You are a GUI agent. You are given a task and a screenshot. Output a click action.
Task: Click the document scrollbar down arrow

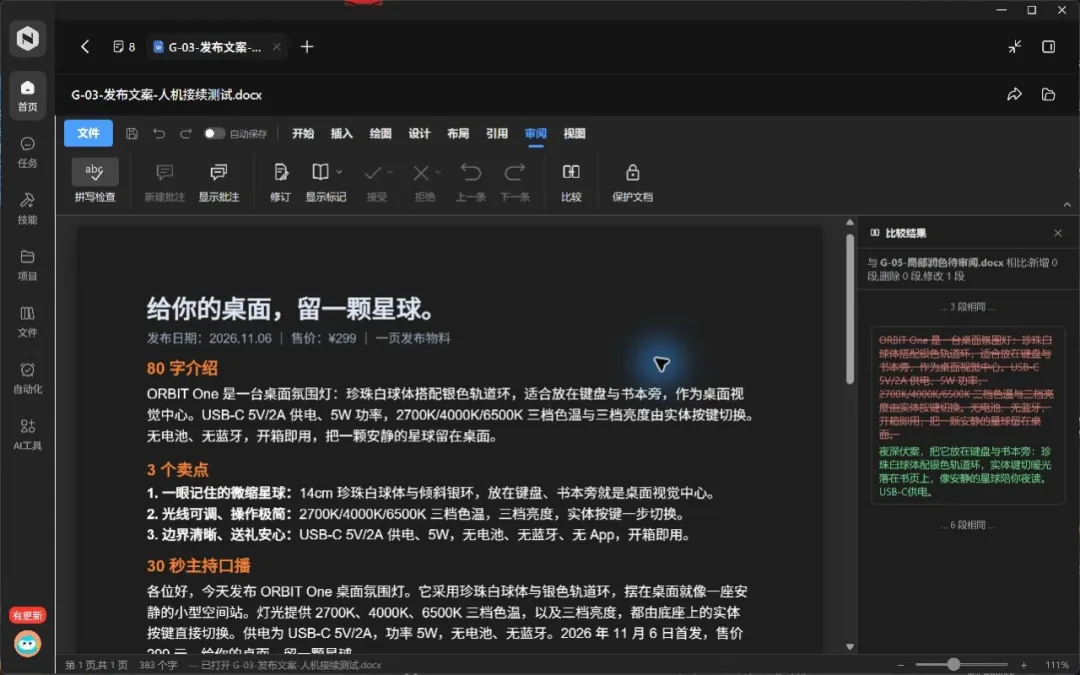pyautogui.click(x=850, y=647)
